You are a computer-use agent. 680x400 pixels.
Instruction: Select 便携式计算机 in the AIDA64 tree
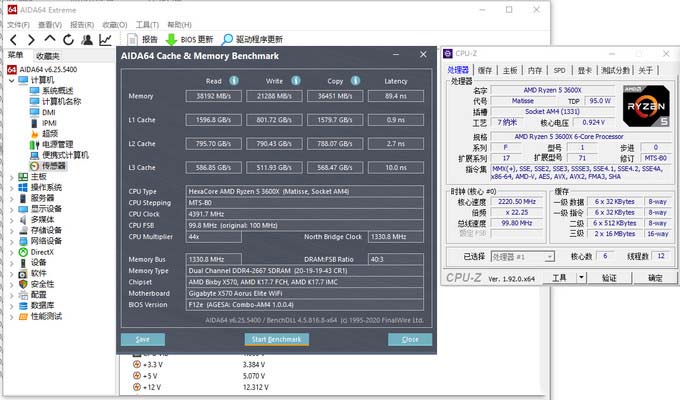(59, 155)
